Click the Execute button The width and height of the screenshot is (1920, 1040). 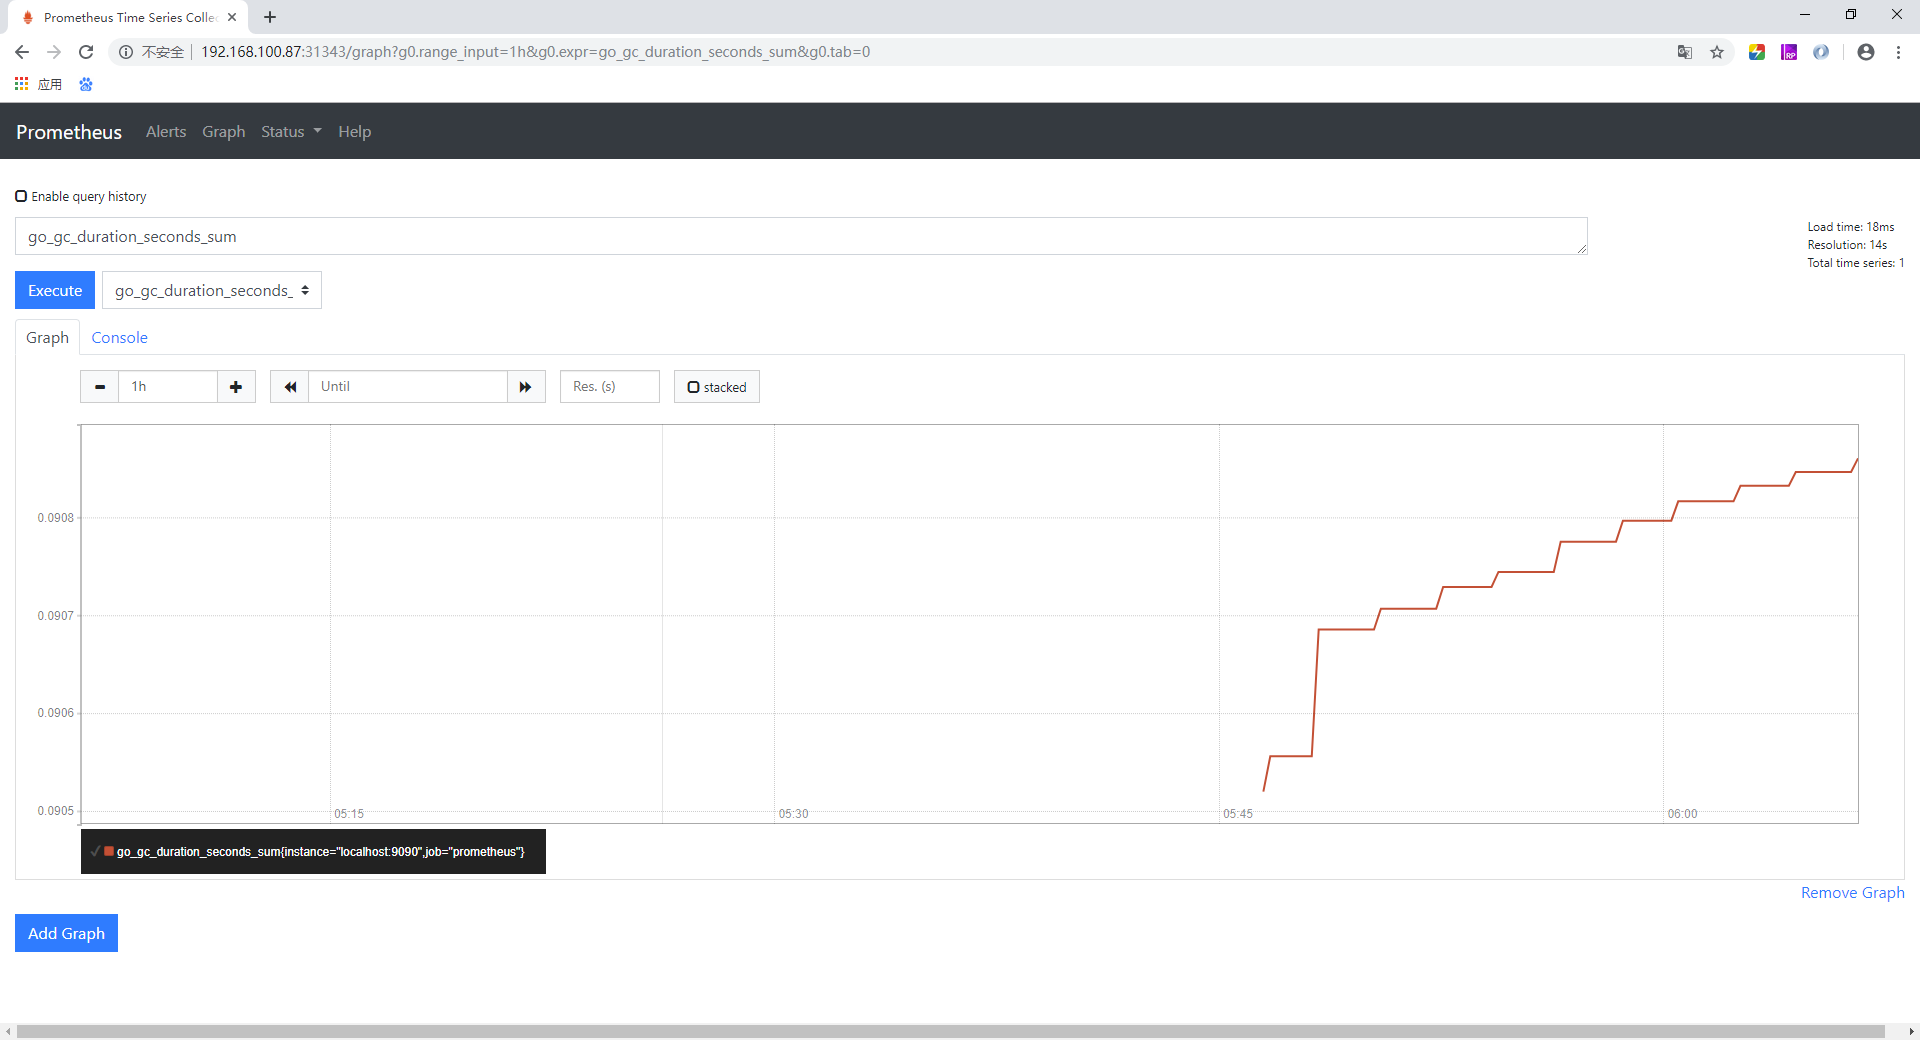point(55,290)
